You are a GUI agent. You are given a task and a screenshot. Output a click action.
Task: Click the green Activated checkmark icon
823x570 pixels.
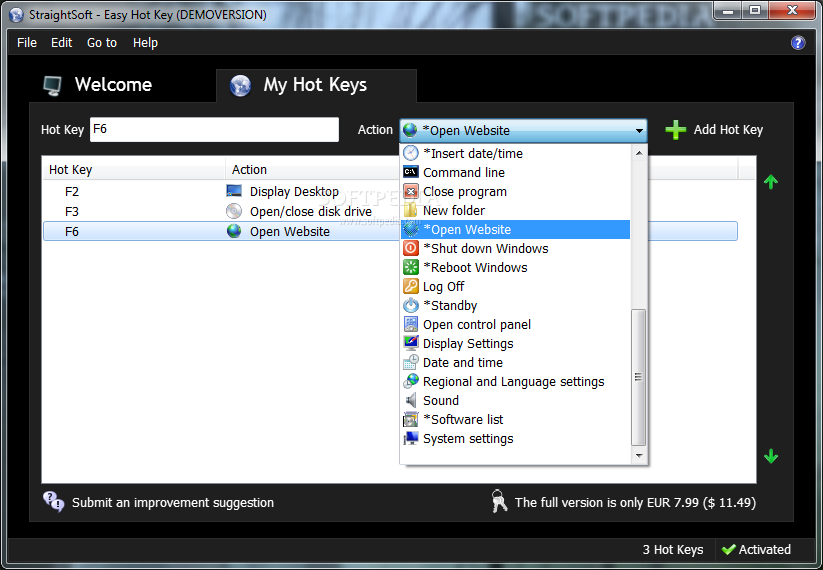(x=729, y=550)
